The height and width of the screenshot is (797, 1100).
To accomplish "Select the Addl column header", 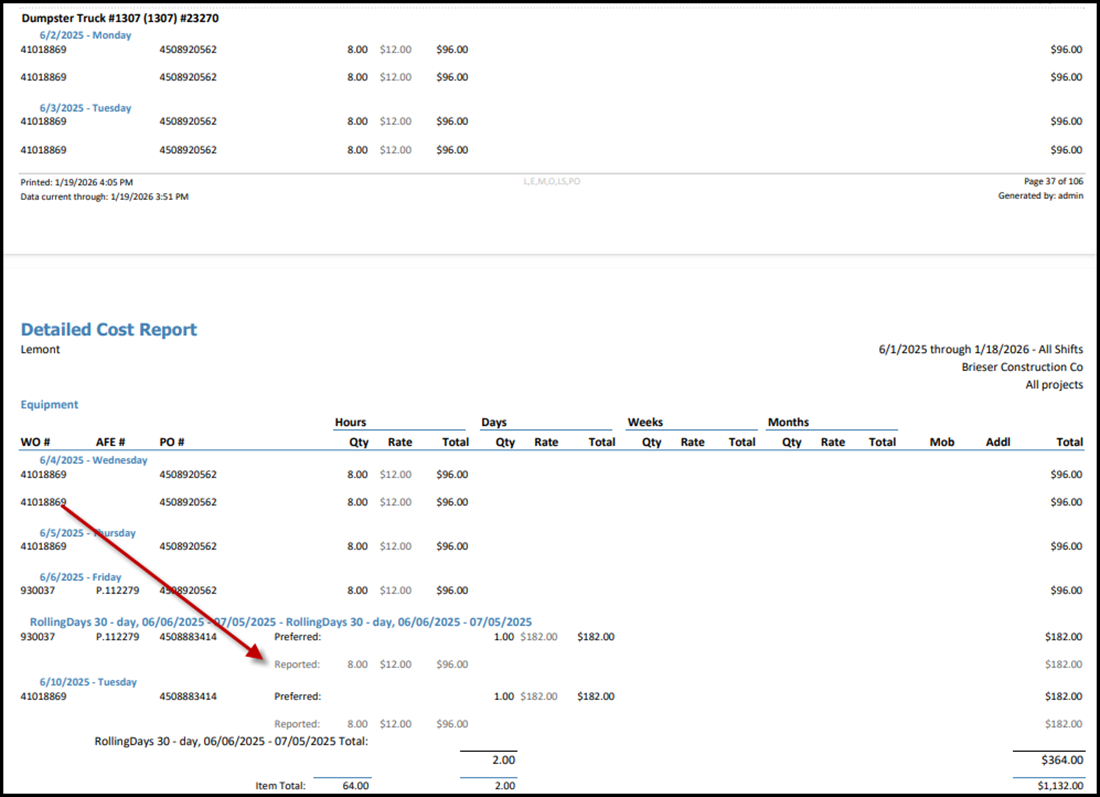I will pyautogui.click(x=997, y=442).
